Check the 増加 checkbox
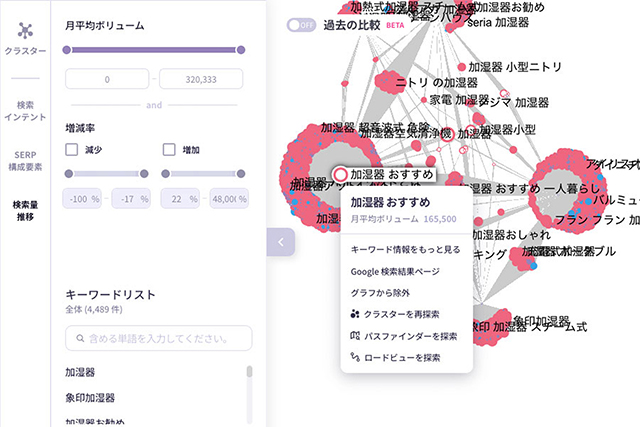 pyautogui.click(x=168, y=149)
